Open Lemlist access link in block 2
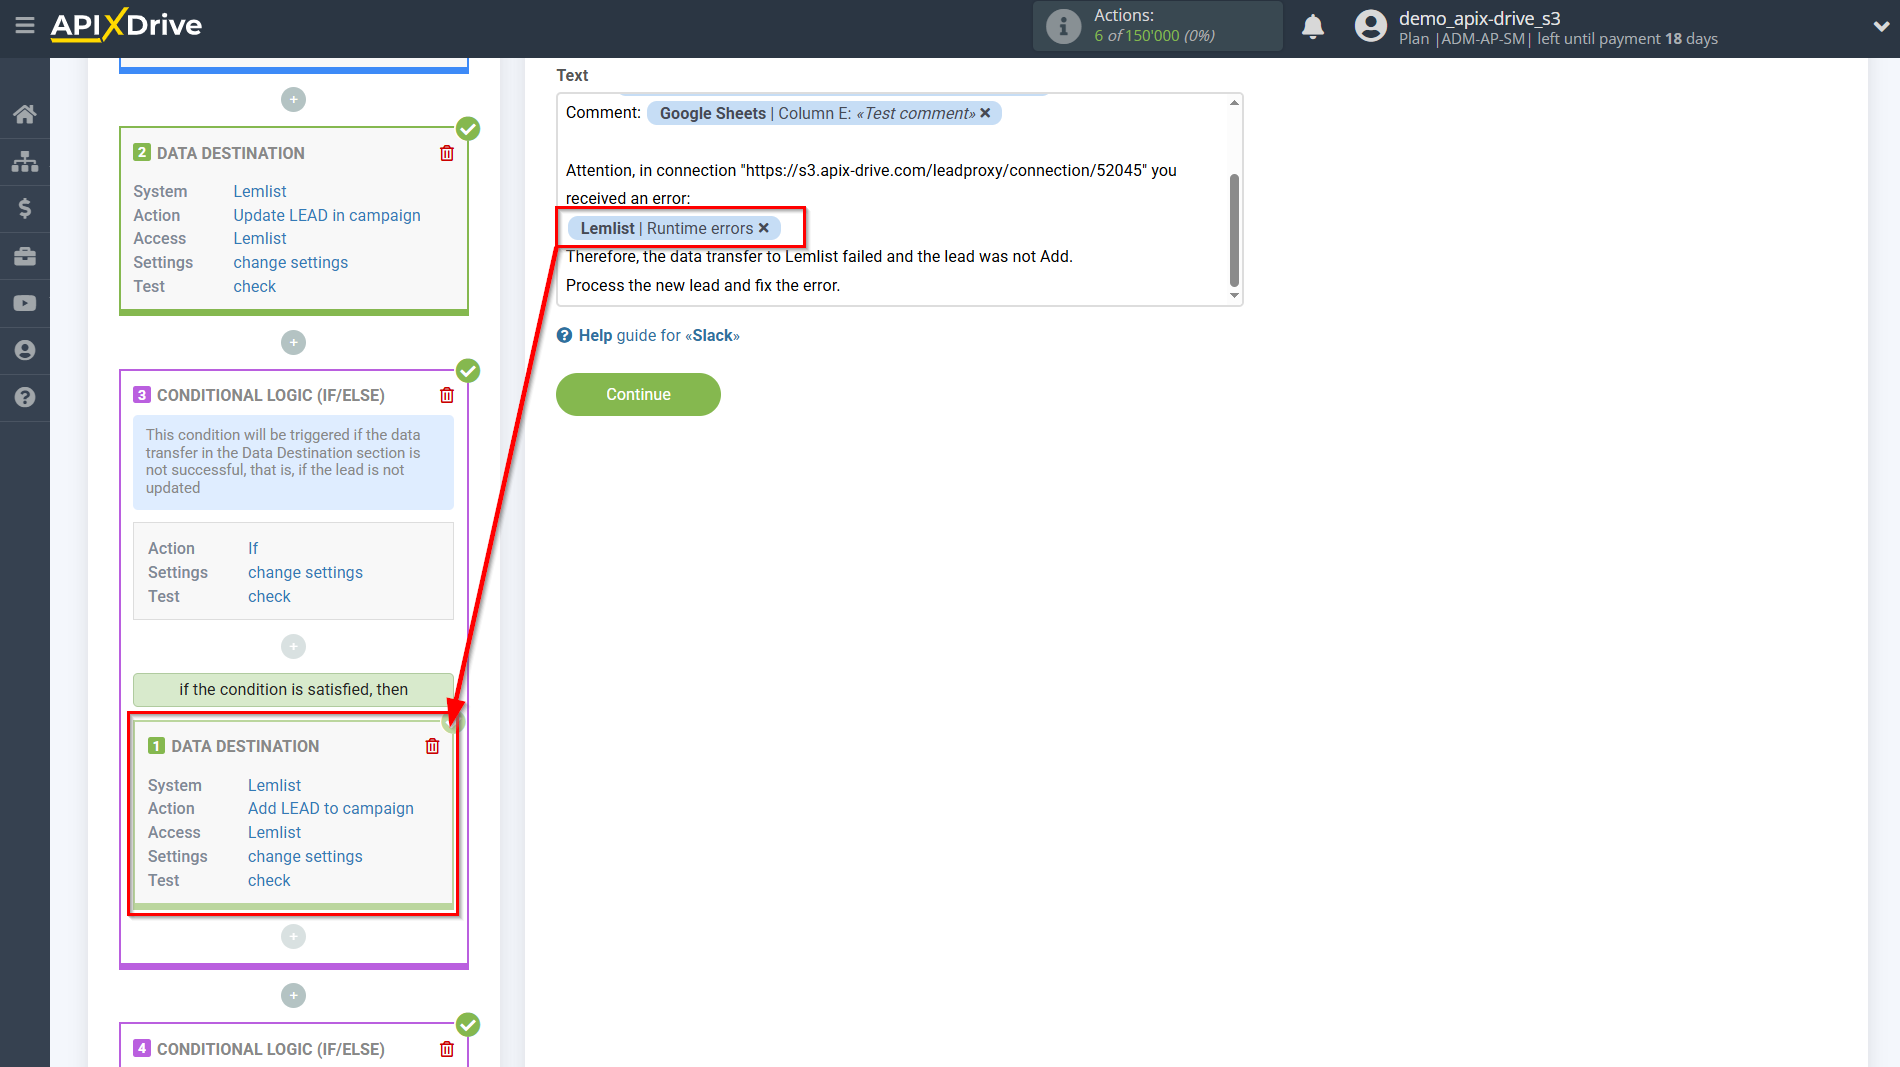1900x1067 pixels. click(x=260, y=238)
